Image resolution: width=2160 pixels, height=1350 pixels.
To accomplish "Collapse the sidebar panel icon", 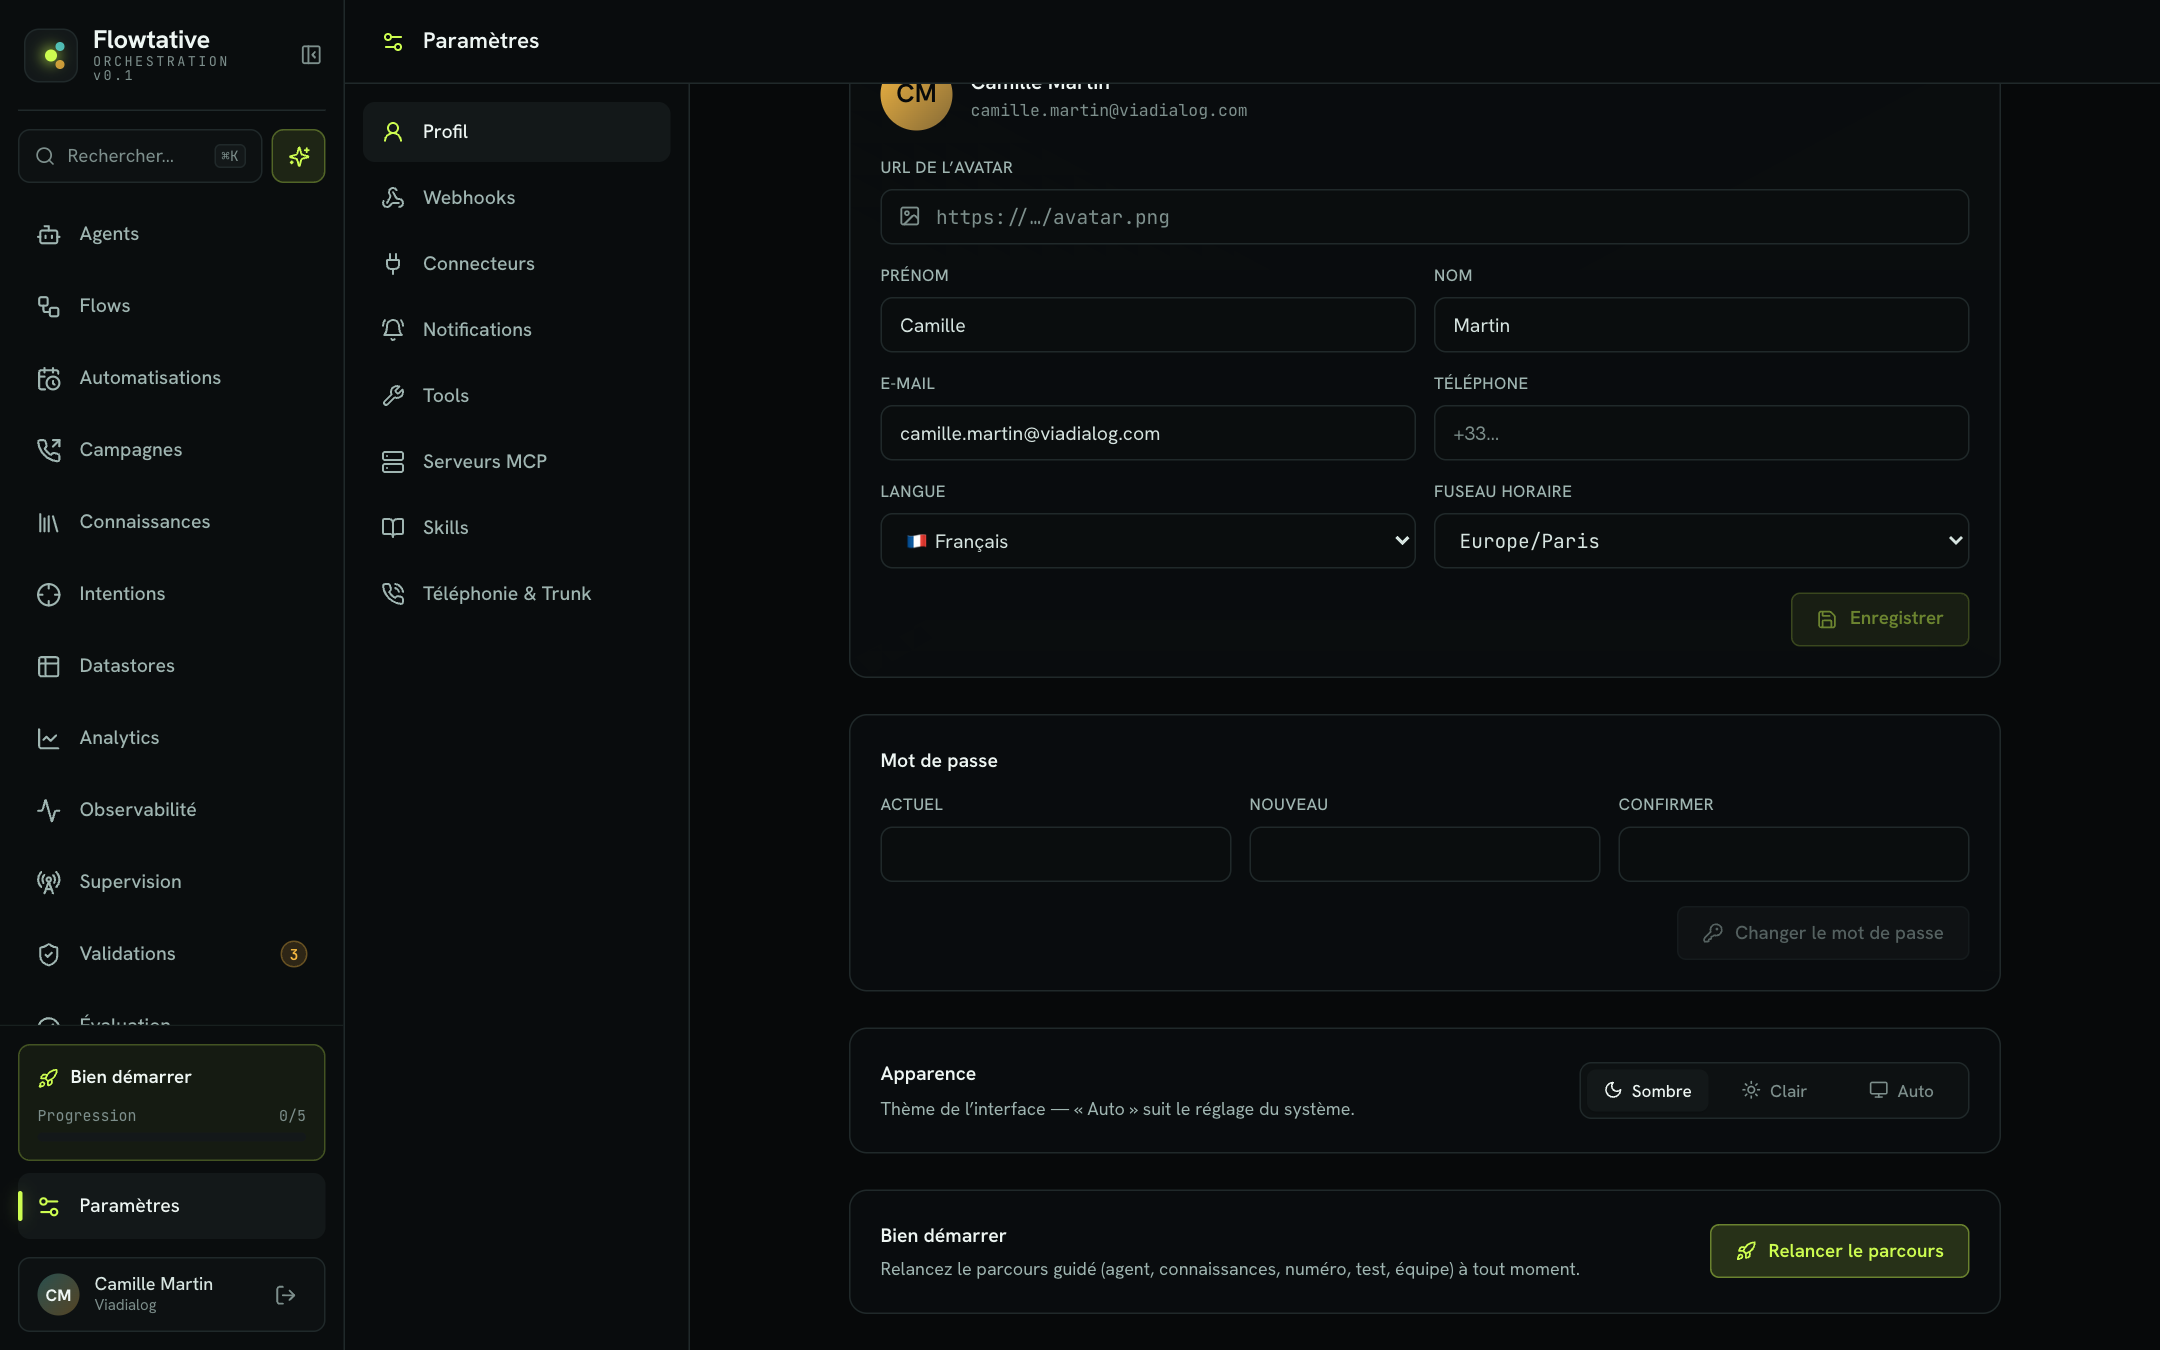I will tap(311, 55).
